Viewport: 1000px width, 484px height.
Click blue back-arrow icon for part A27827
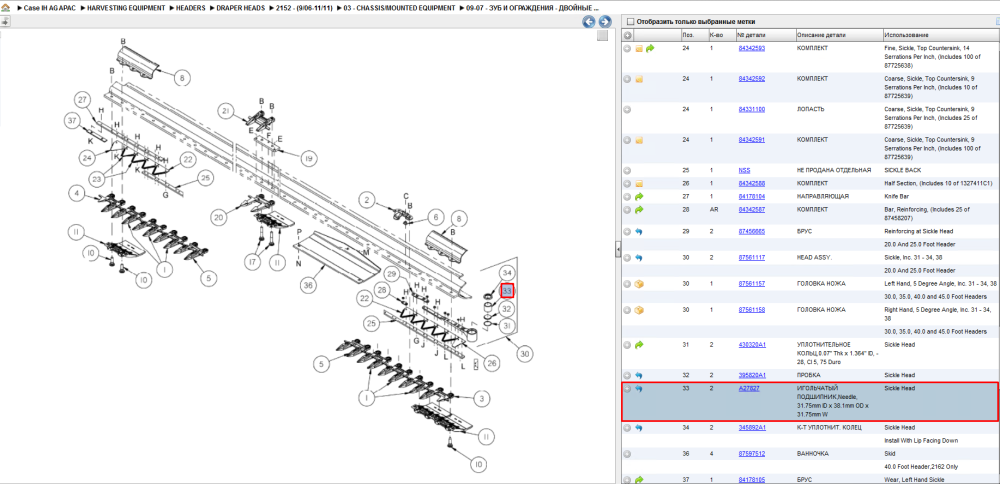point(639,388)
